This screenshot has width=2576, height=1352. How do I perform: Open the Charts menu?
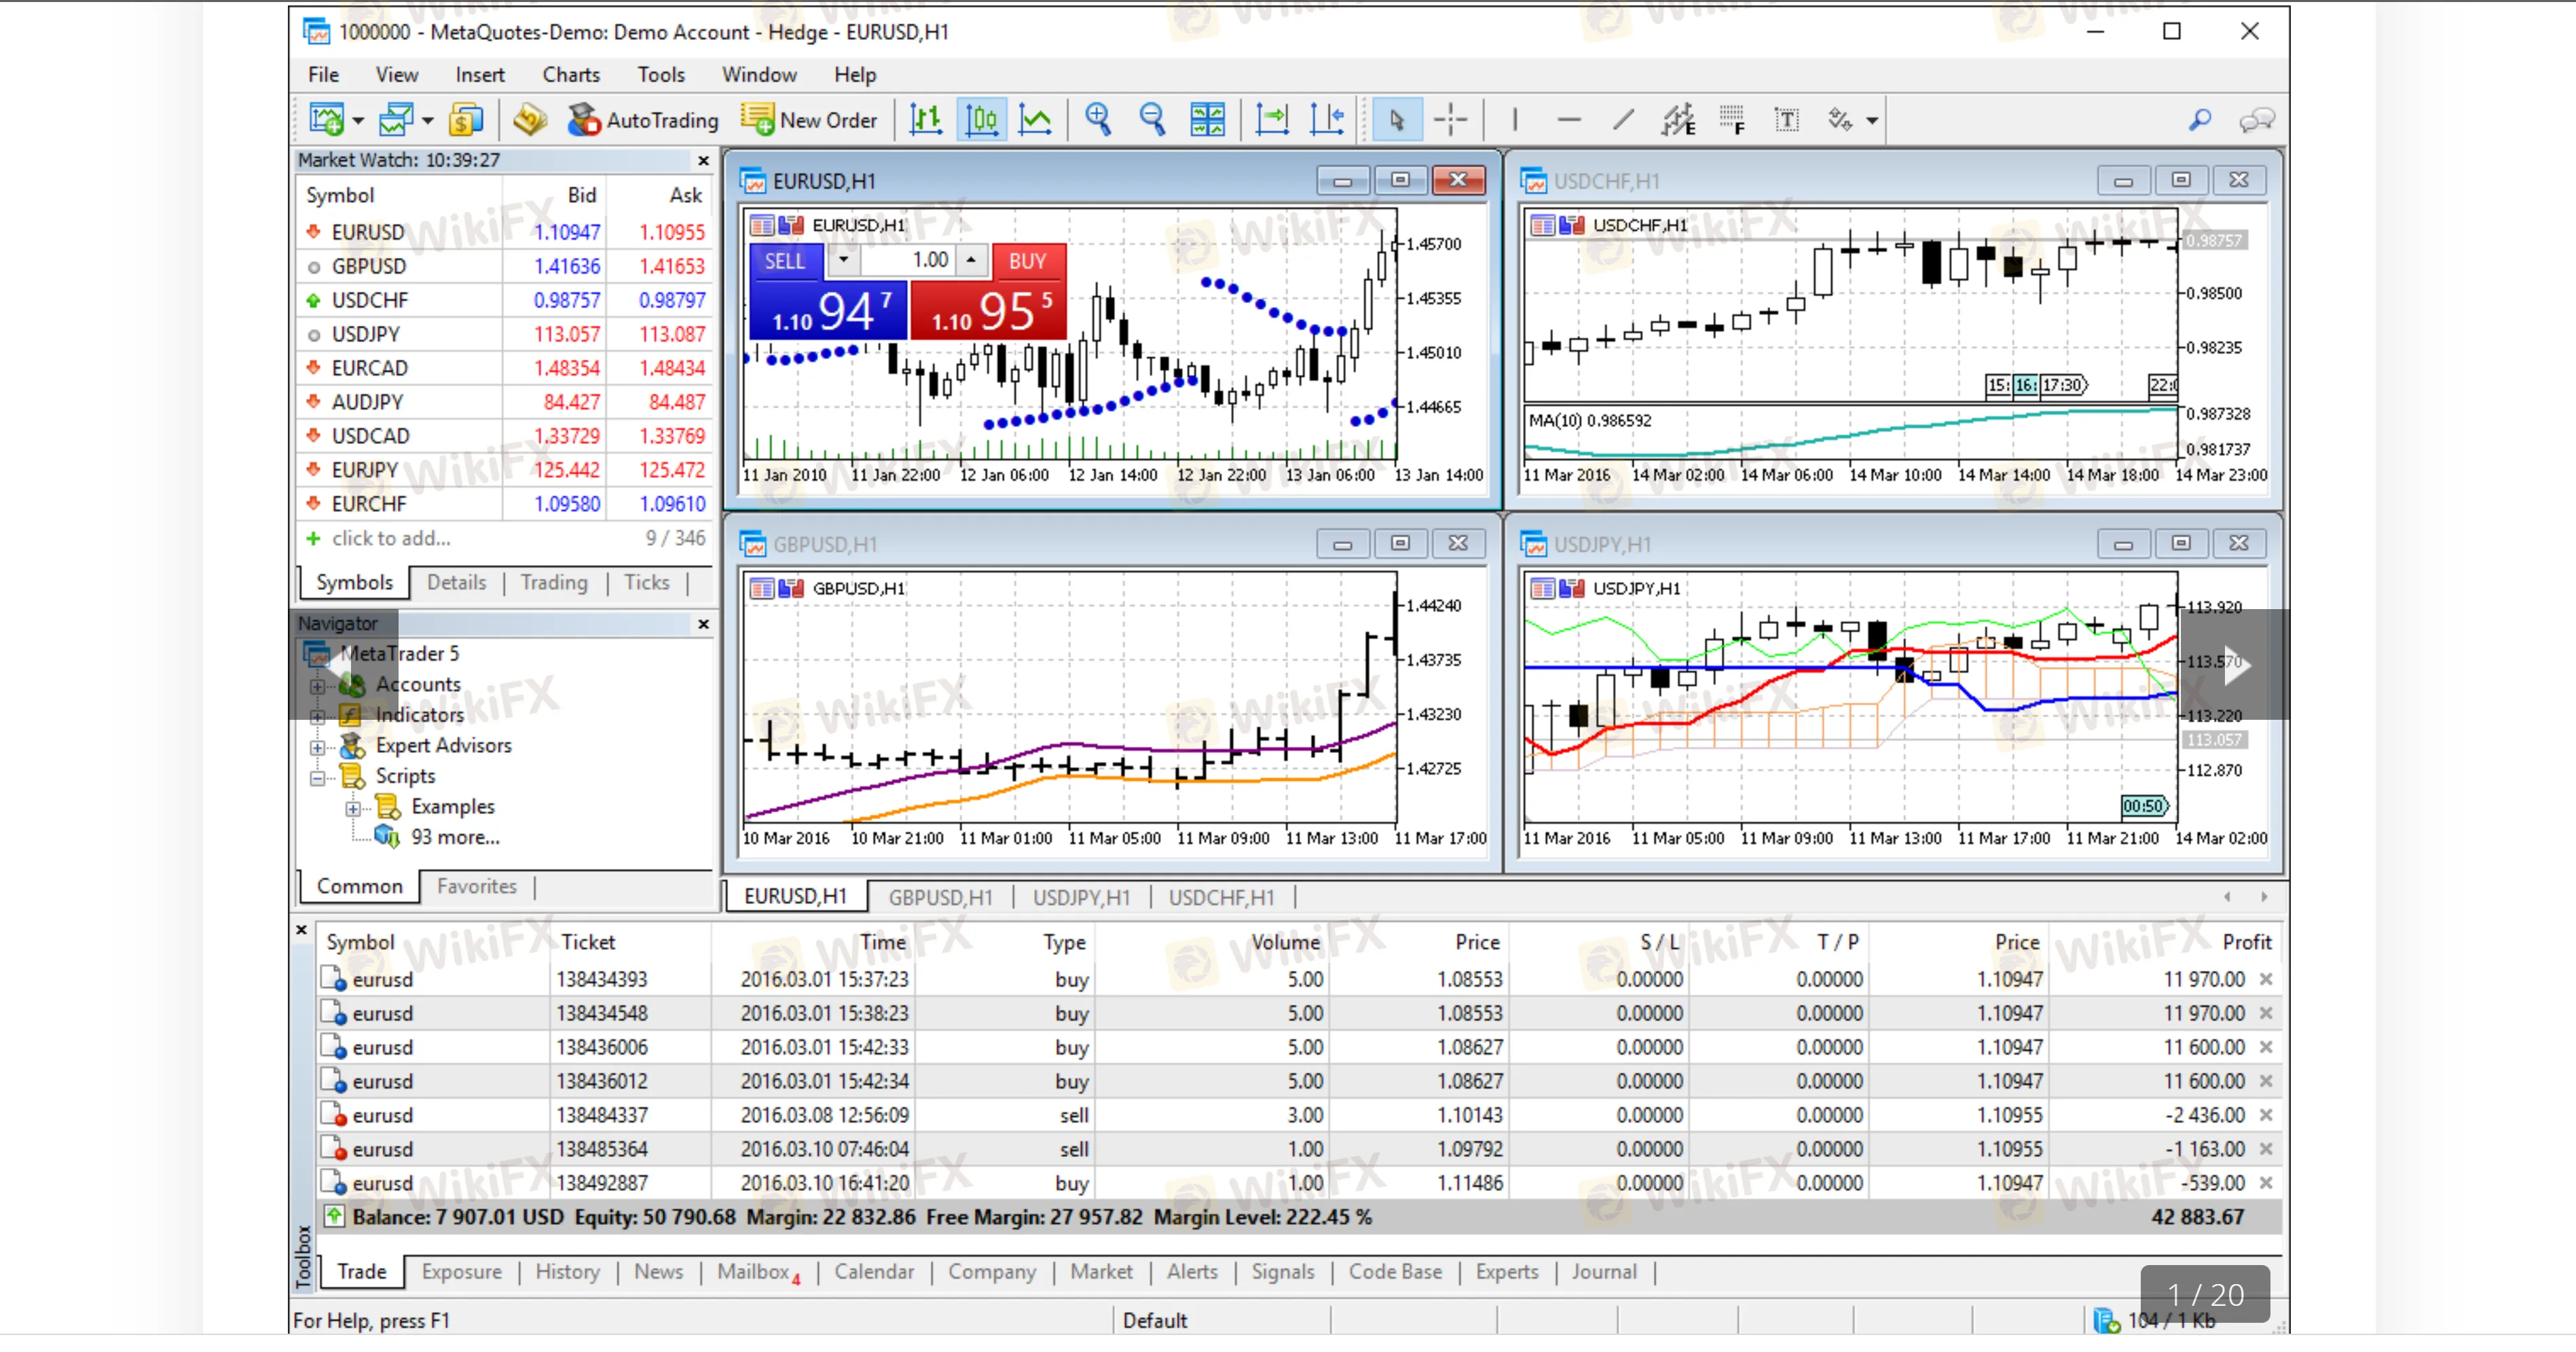[x=570, y=75]
